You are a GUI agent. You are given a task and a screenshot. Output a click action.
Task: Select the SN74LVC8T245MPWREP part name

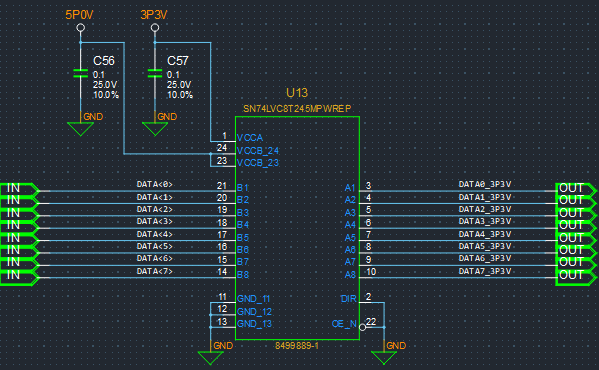pos(297,108)
